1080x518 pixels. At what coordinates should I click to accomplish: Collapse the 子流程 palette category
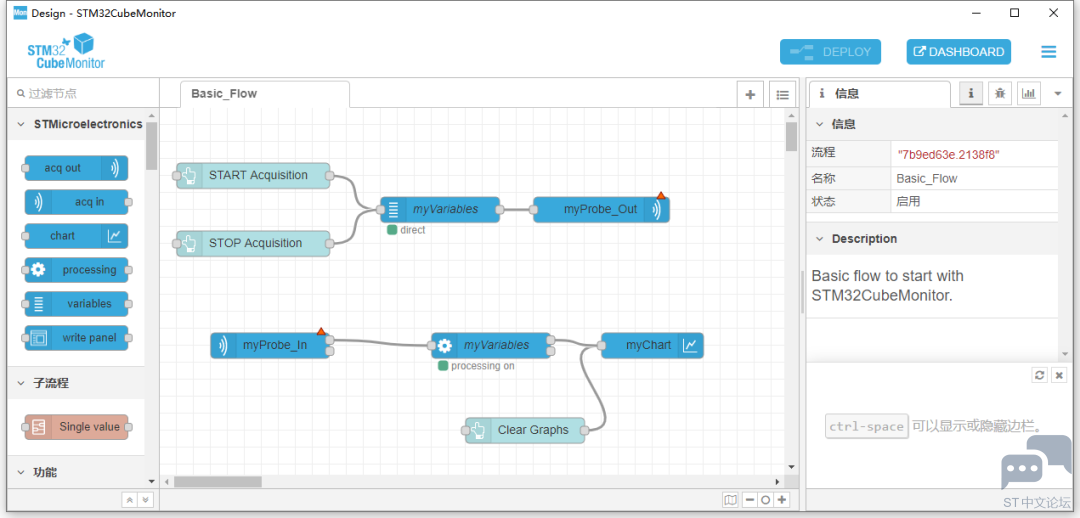[76, 383]
